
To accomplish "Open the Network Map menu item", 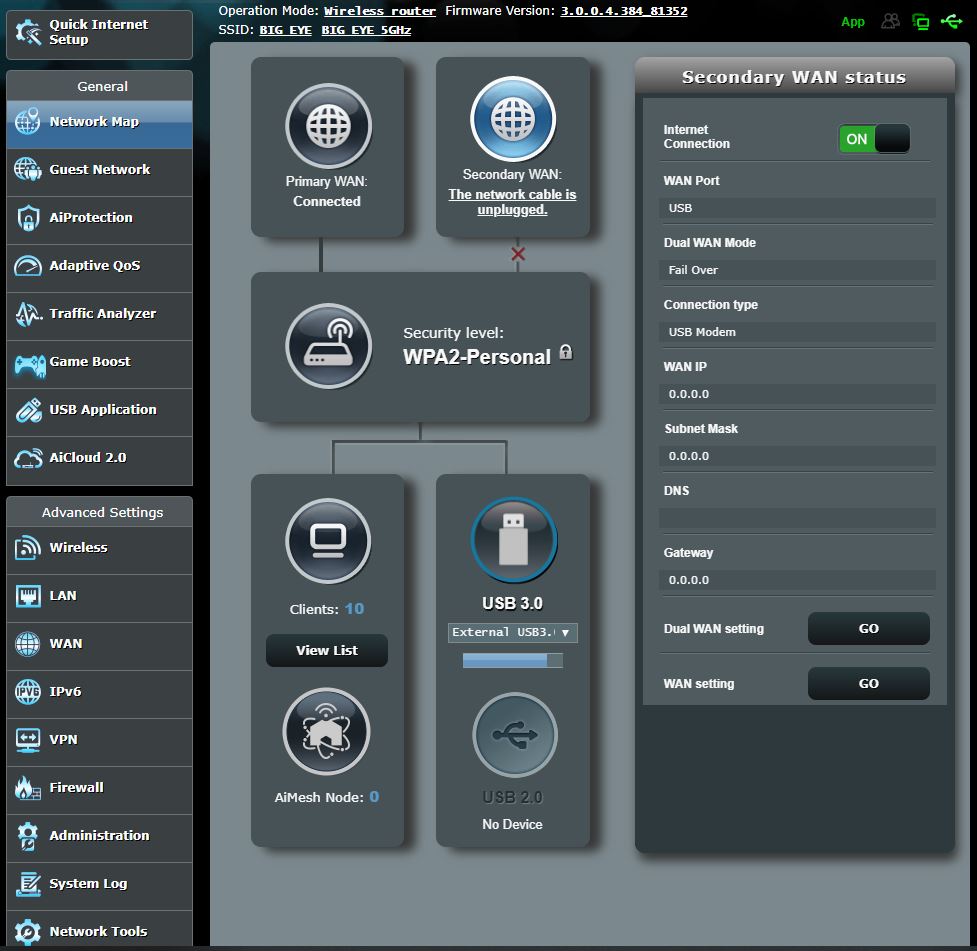I will point(99,124).
